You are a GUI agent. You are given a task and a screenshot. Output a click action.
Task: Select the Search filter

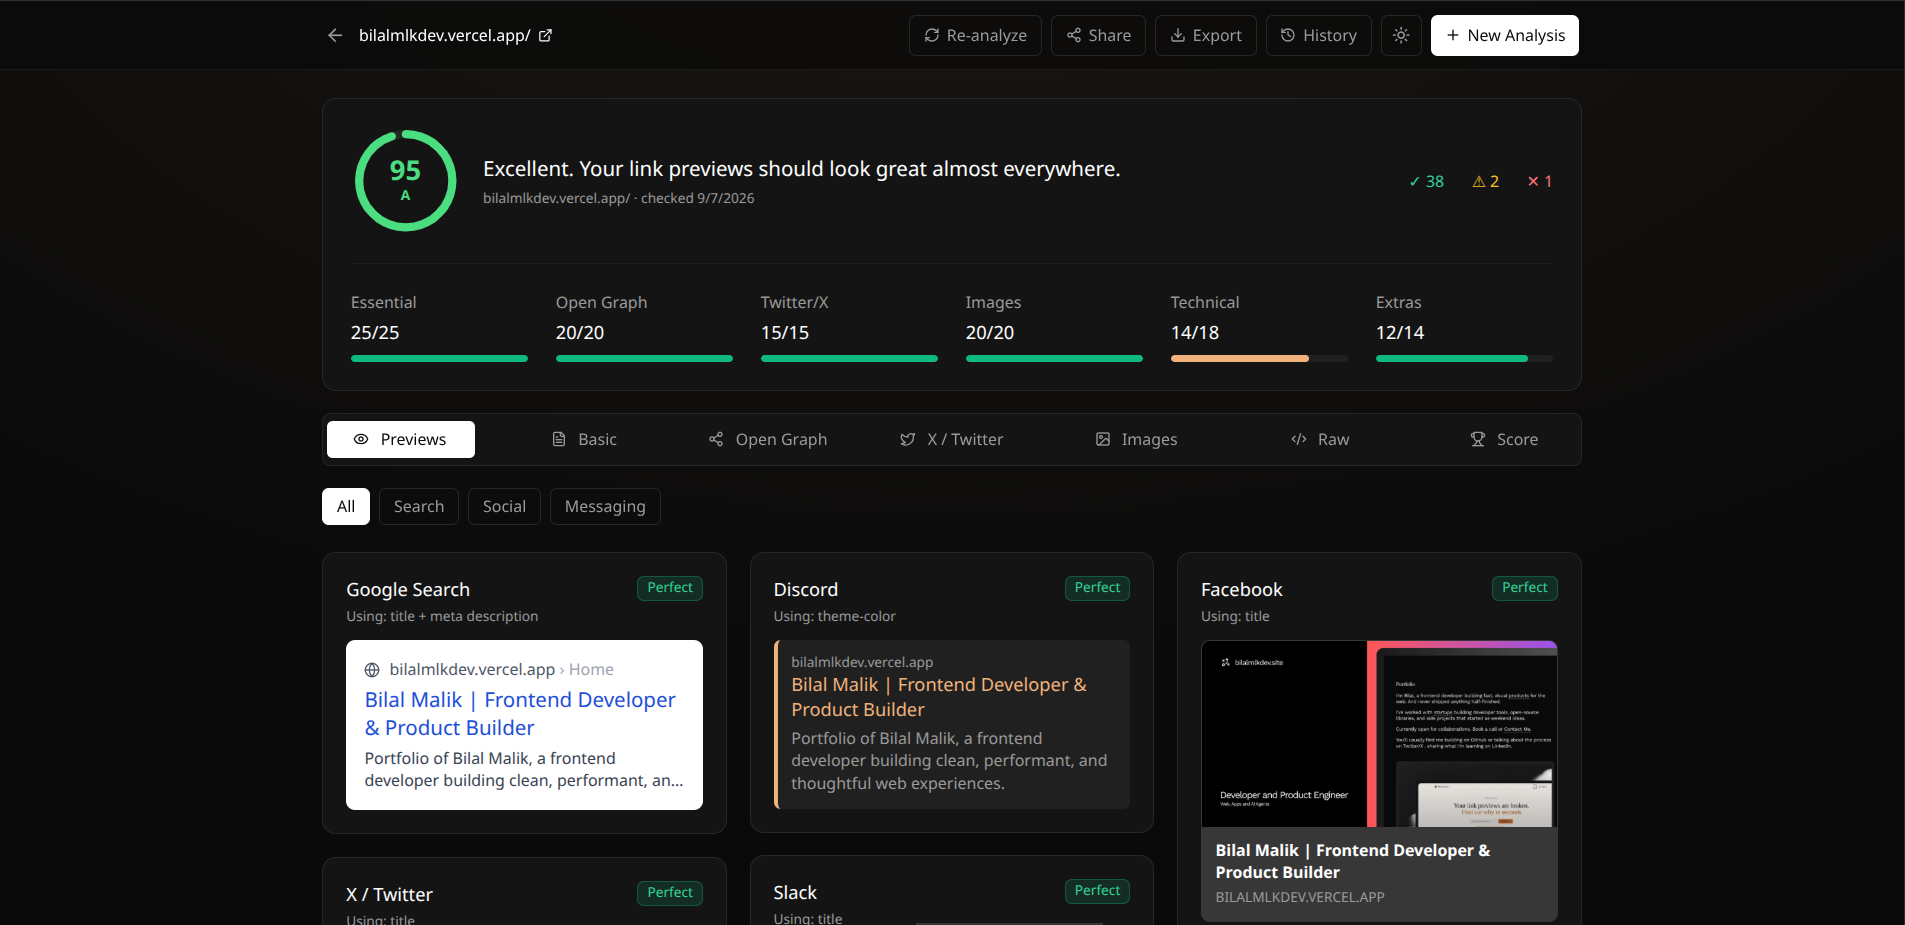419,507
